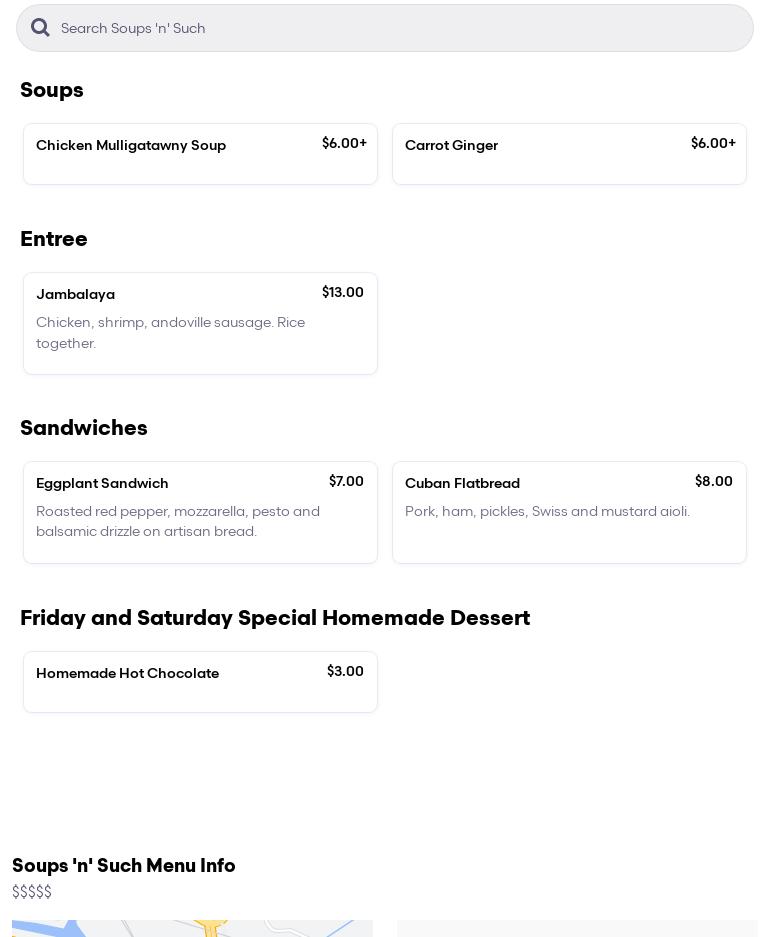
Task: Click the $$$$$ price rating indicator
Action: pyautogui.click(x=32, y=892)
